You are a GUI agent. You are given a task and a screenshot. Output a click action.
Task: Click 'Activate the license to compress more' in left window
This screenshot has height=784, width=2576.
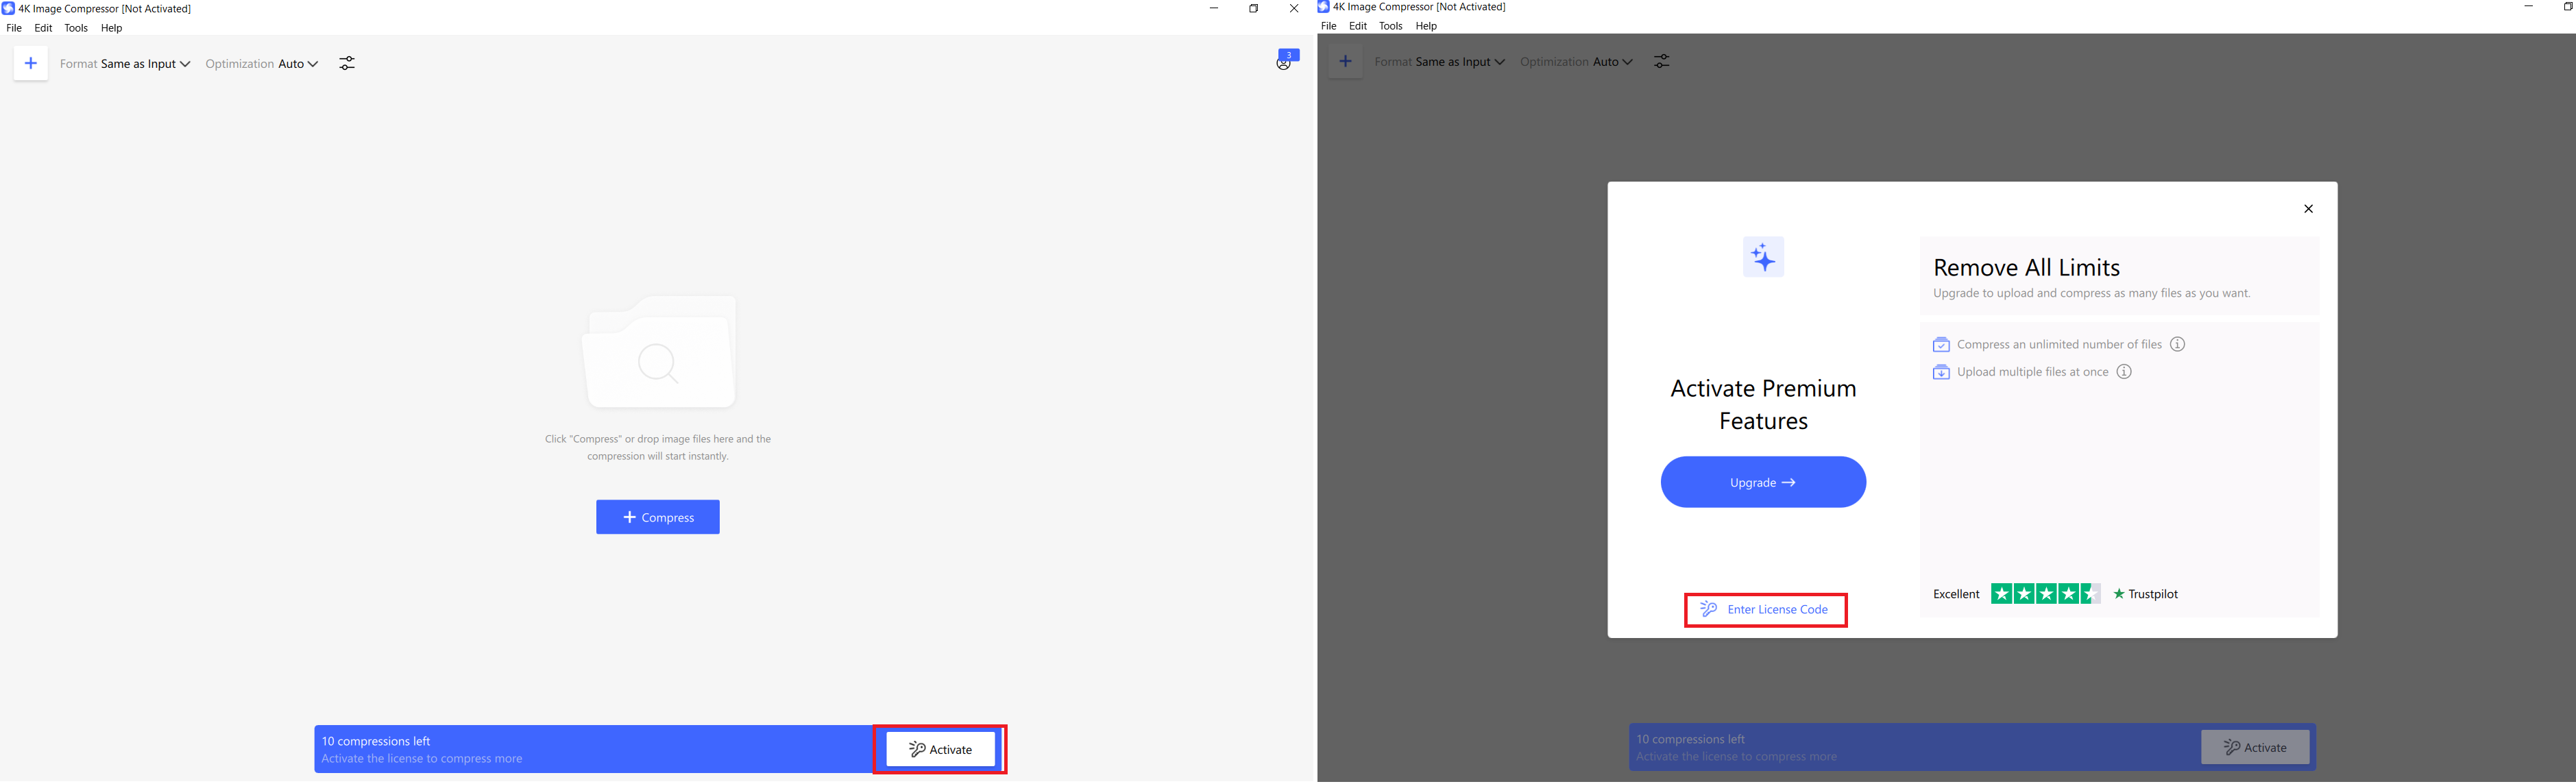pyautogui.click(x=422, y=759)
